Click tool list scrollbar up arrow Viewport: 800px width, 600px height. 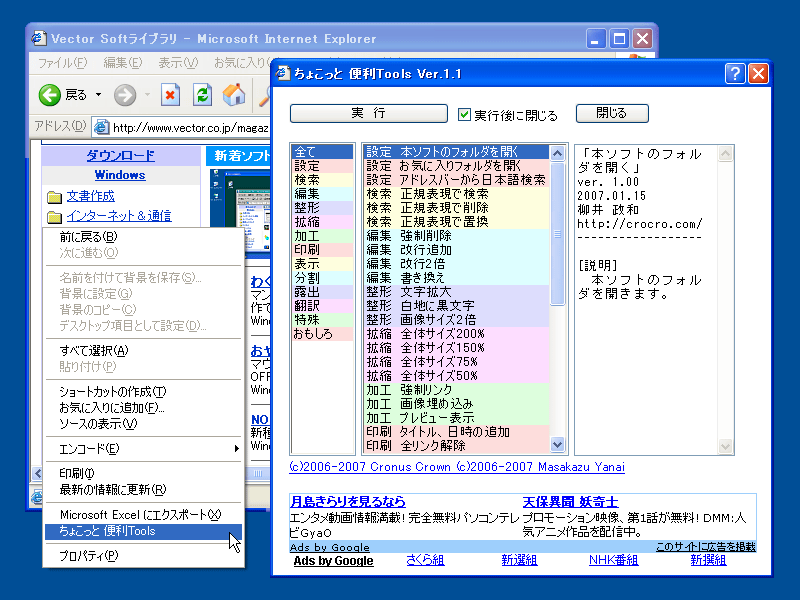[x=557, y=153]
